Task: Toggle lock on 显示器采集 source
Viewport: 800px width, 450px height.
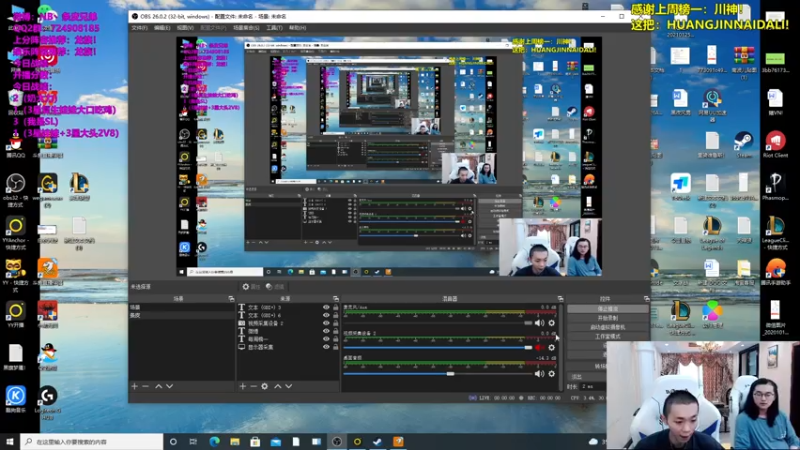Action: (335, 347)
